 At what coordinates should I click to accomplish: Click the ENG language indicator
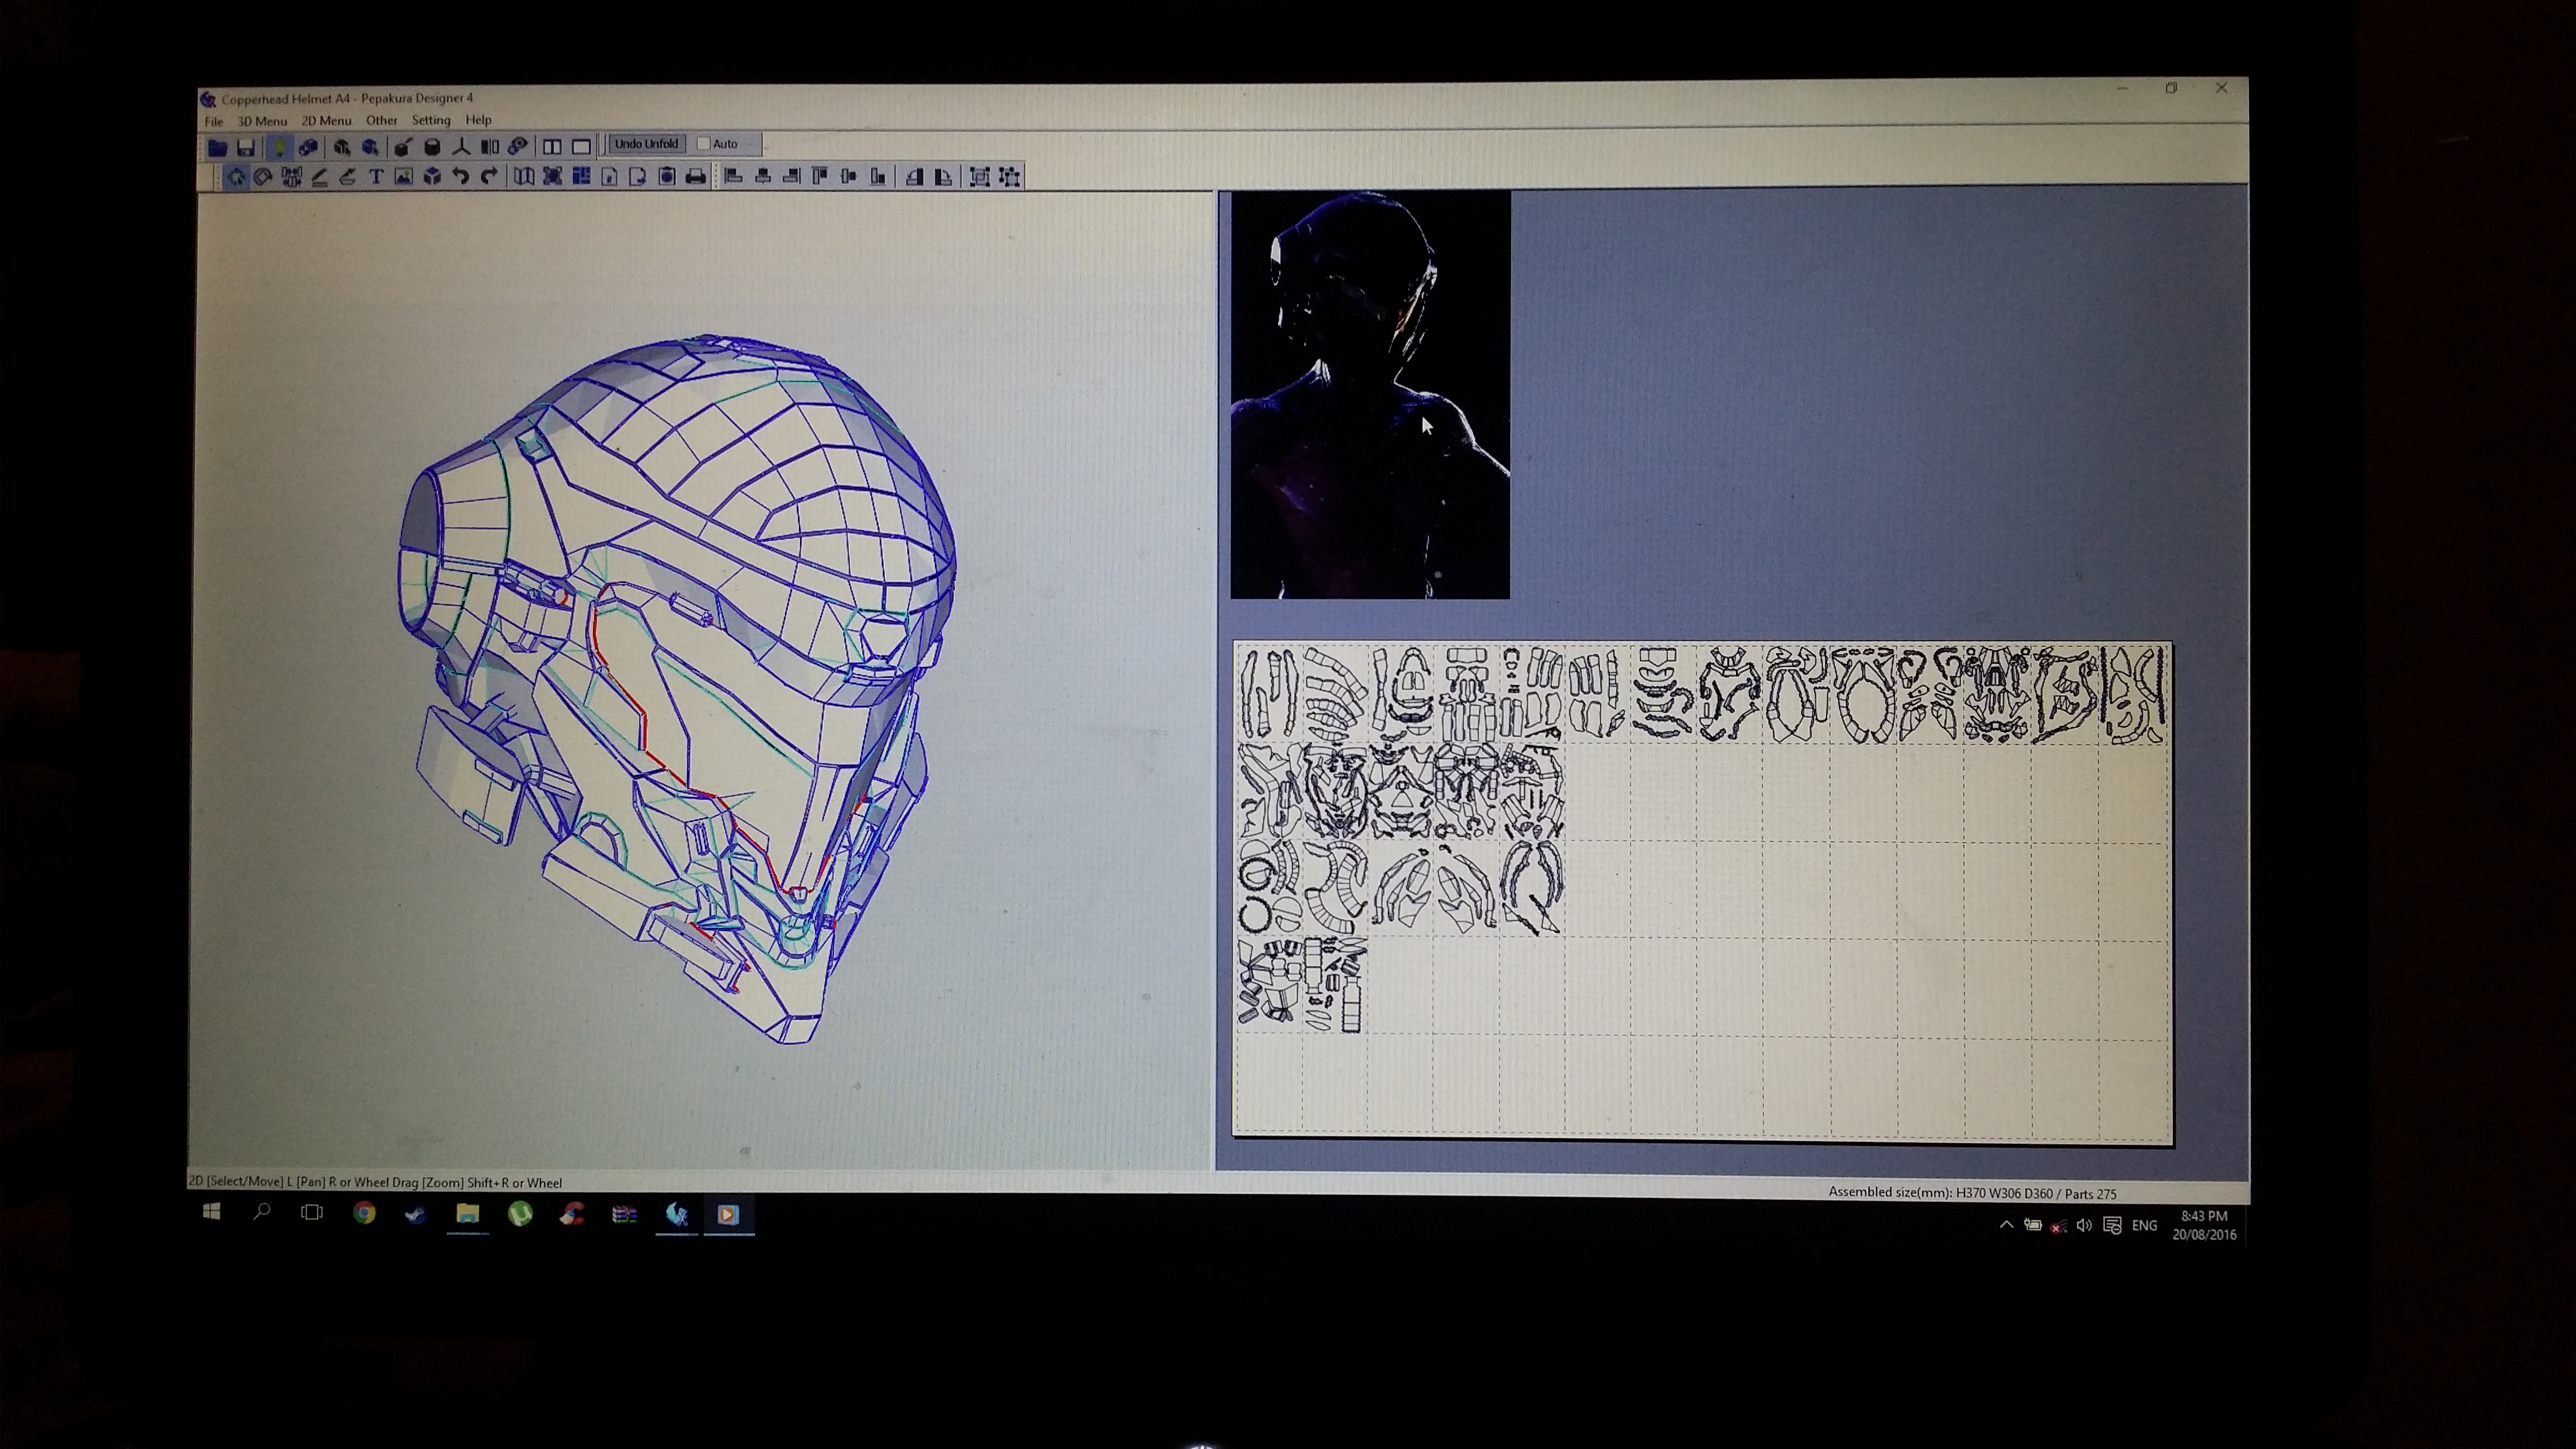tap(2144, 1225)
